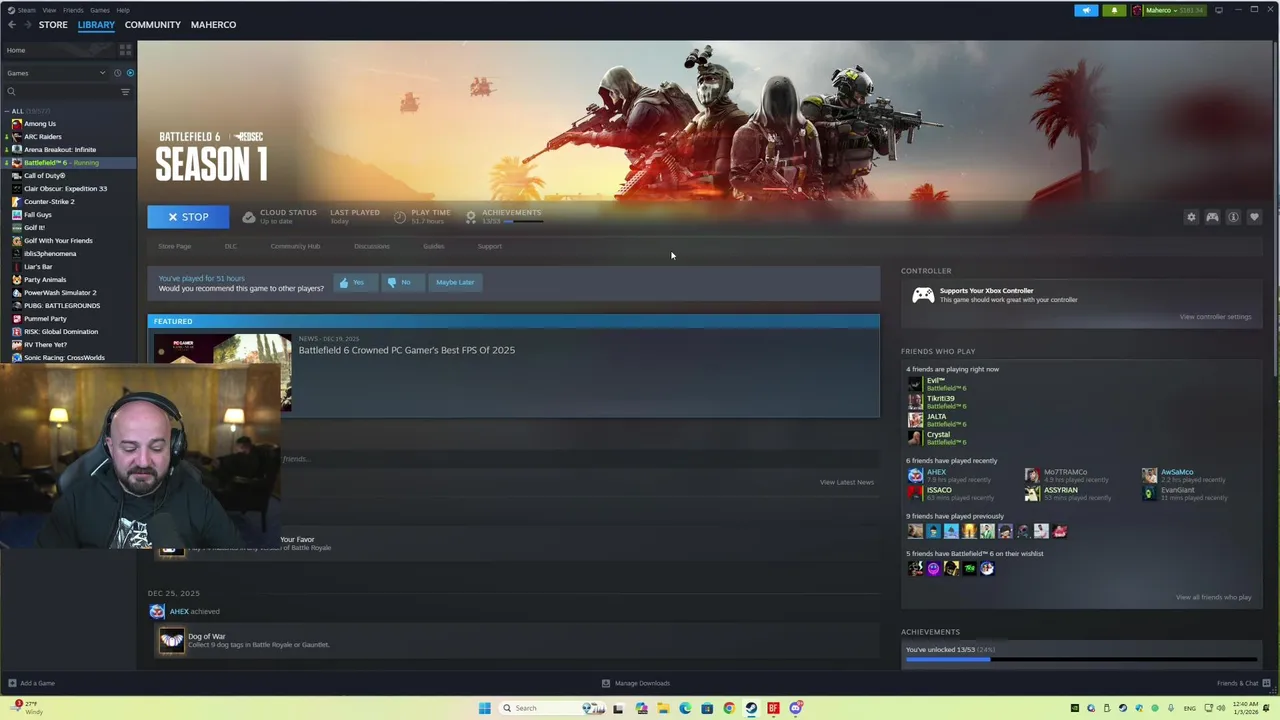The image size is (1280, 720).
Task: Open the DLC link
Action: point(231,246)
